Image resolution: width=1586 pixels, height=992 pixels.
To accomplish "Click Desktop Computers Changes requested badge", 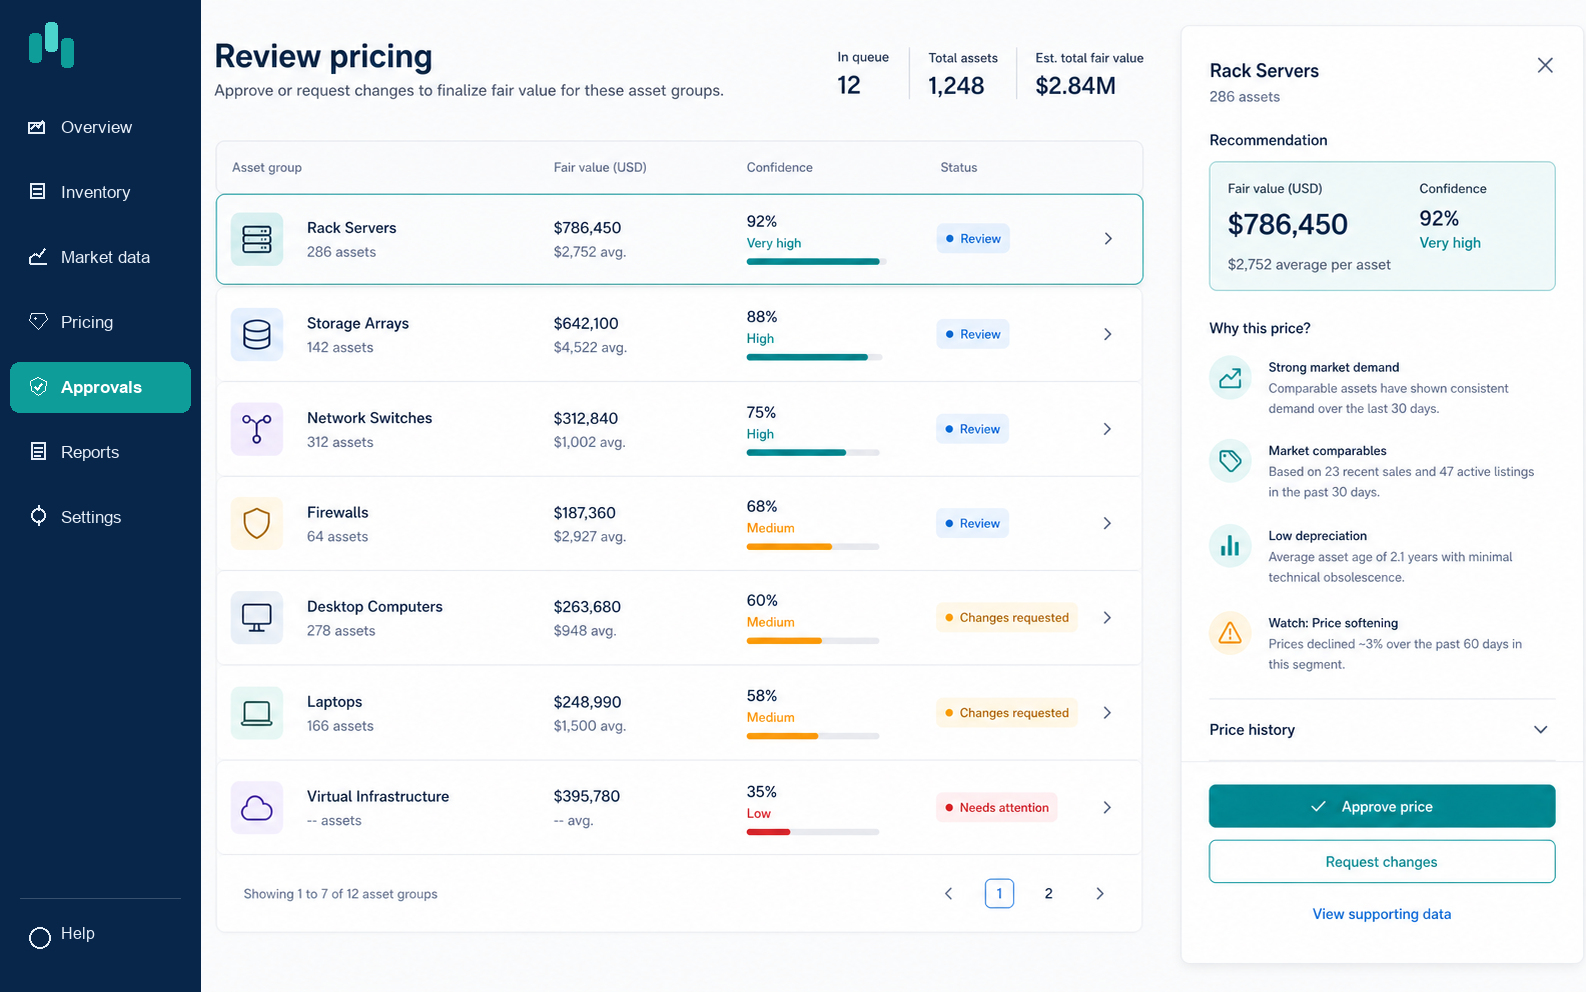I will [x=1007, y=618].
